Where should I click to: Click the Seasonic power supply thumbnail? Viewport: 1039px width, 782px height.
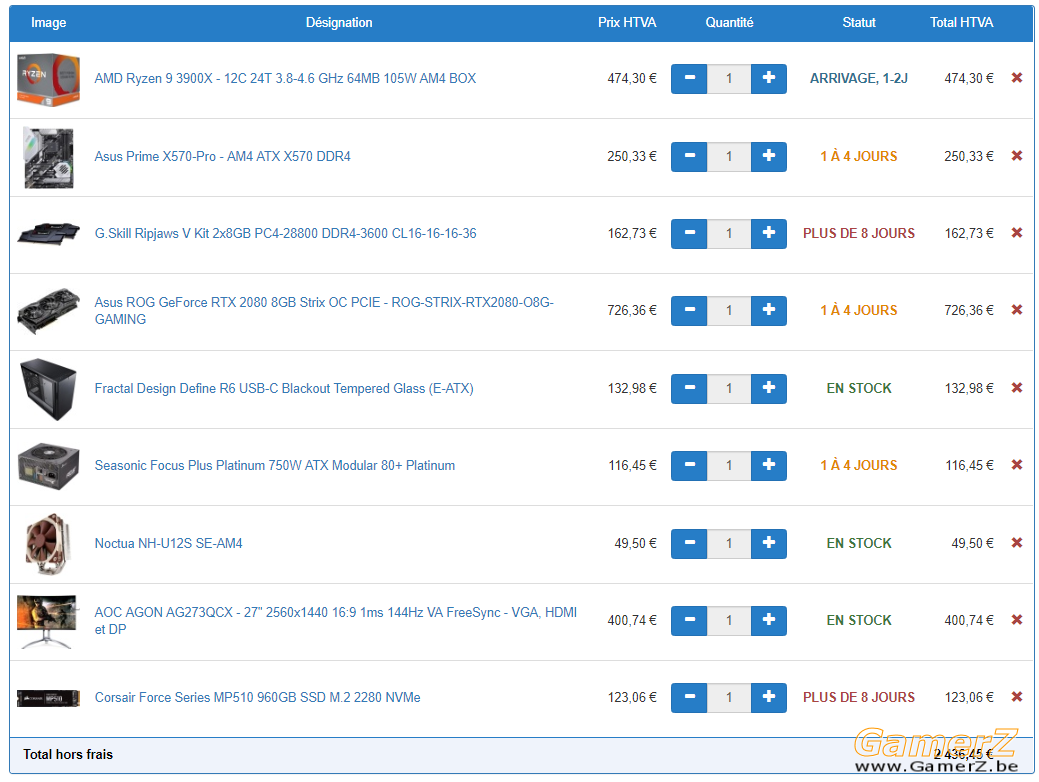pyautogui.click(x=48, y=467)
